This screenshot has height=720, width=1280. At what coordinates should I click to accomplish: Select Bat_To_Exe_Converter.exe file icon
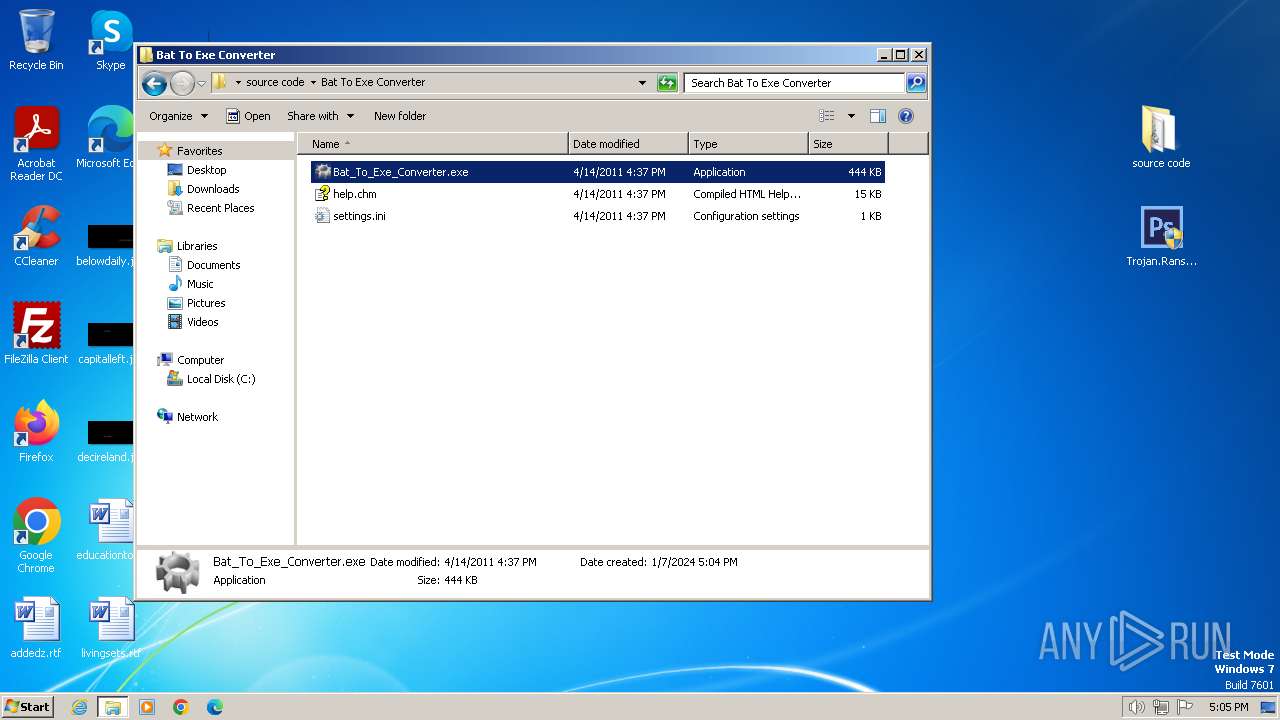[x=322, y=172]
